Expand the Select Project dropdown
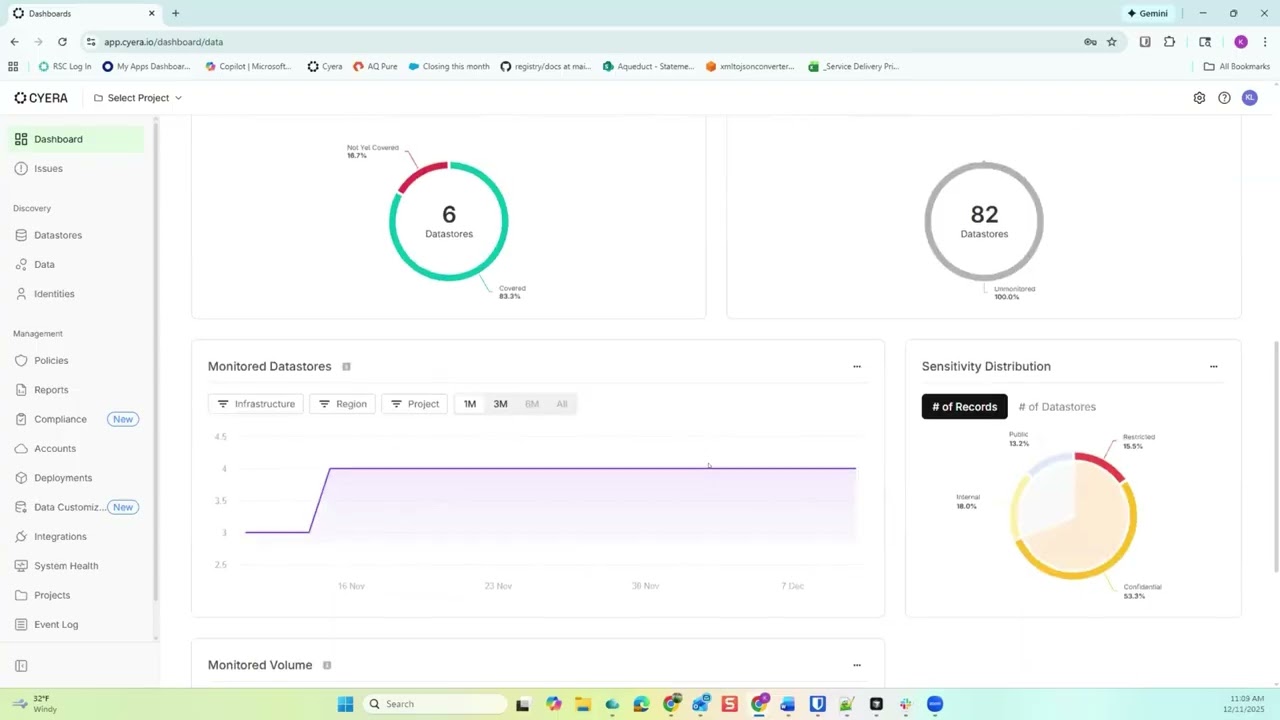Screen dimensions: 1280x720 [138, 98]
